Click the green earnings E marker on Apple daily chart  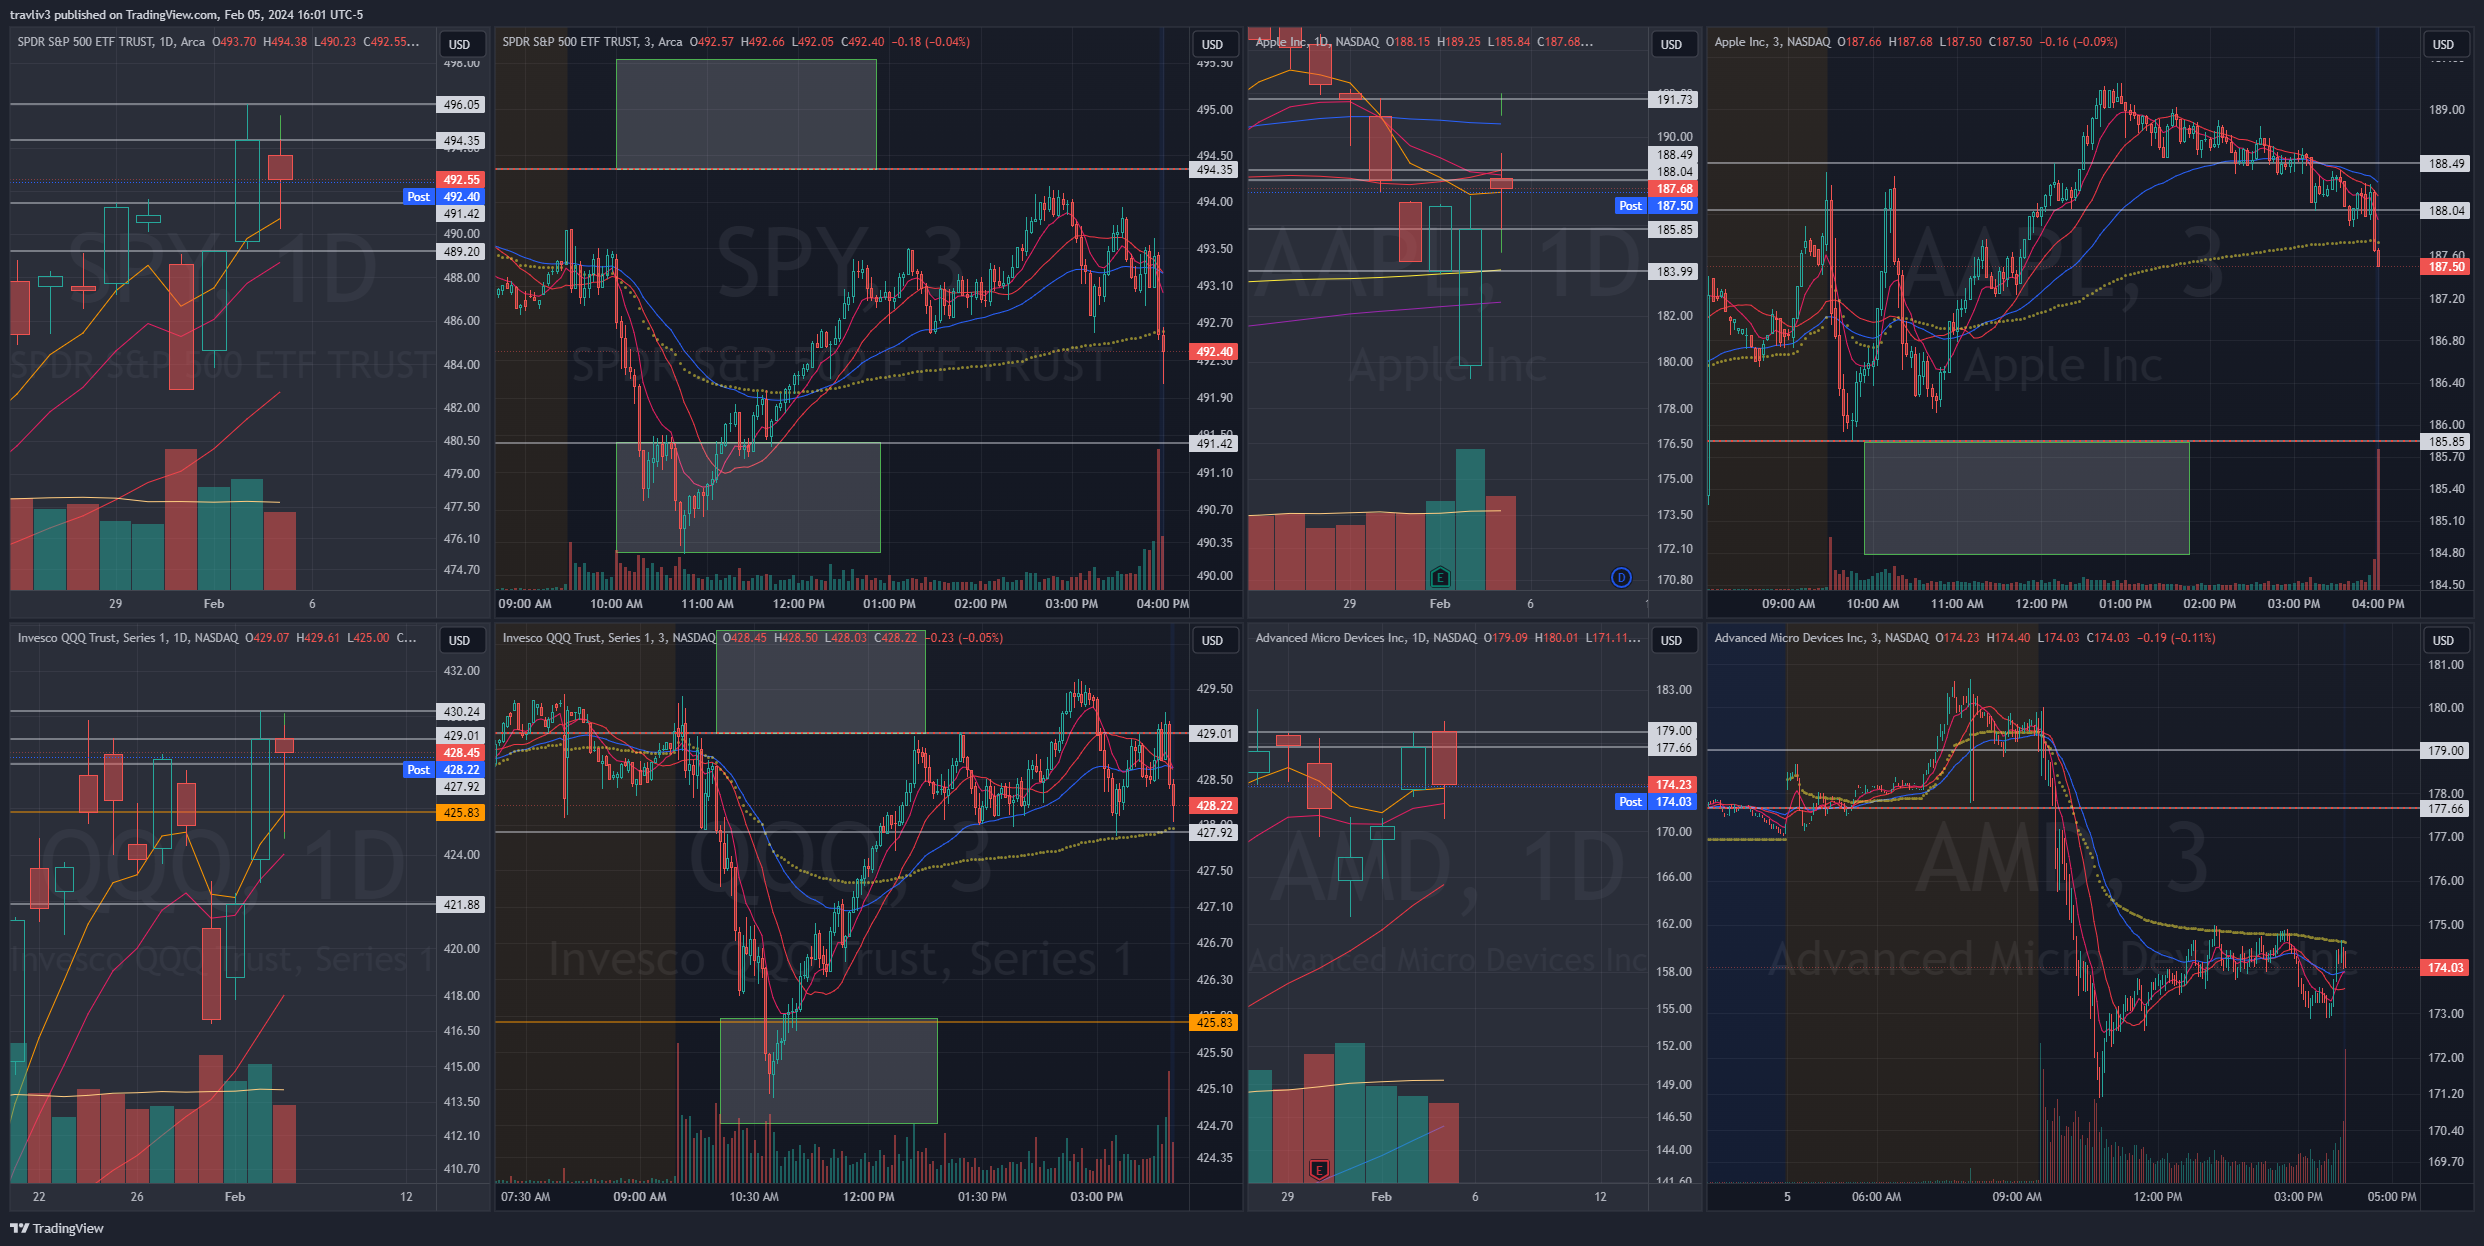pyautogui.click(x=1439, y=577)
